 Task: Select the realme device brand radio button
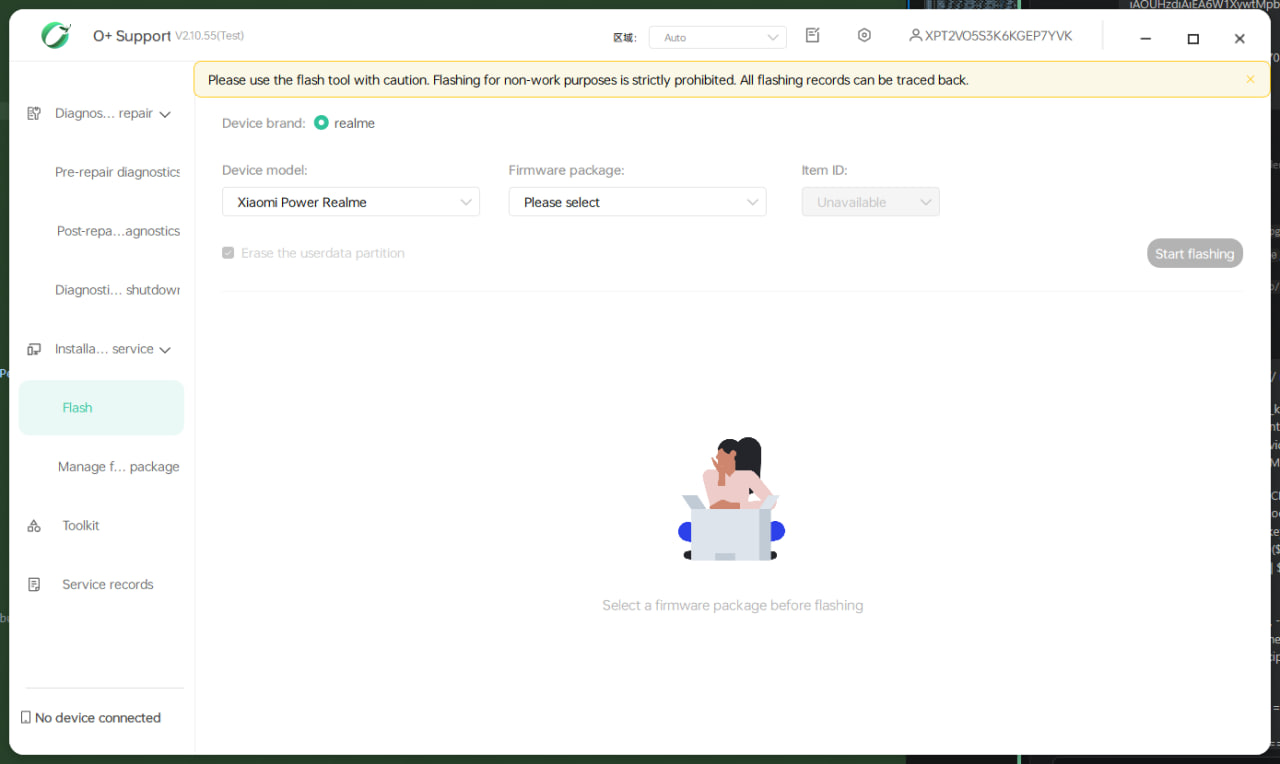pyautogui.click(x=321, y=122)
